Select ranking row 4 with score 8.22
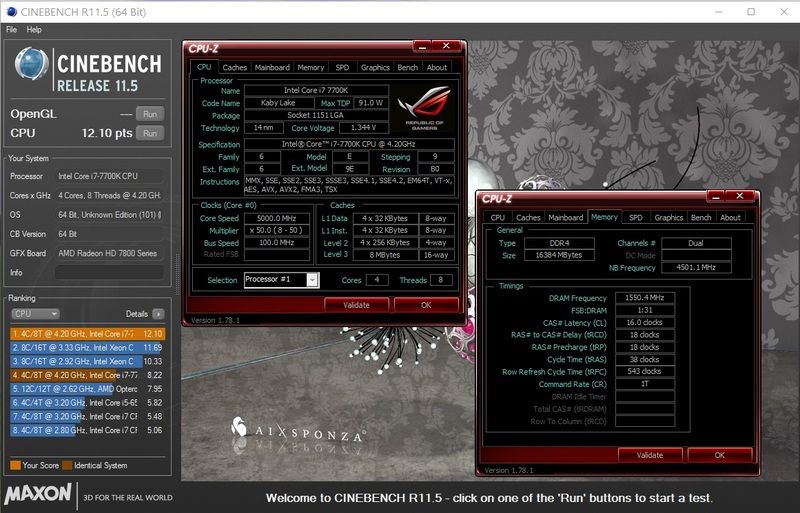 click(x=88, y=375)
